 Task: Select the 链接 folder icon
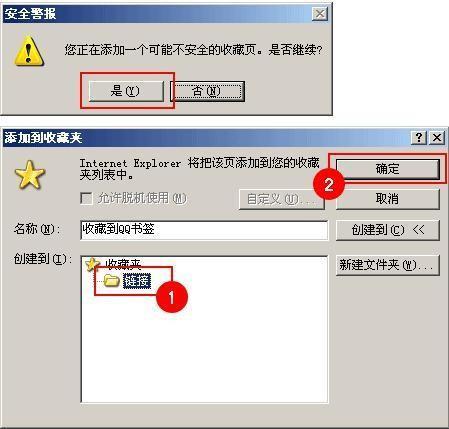(111, 281)
